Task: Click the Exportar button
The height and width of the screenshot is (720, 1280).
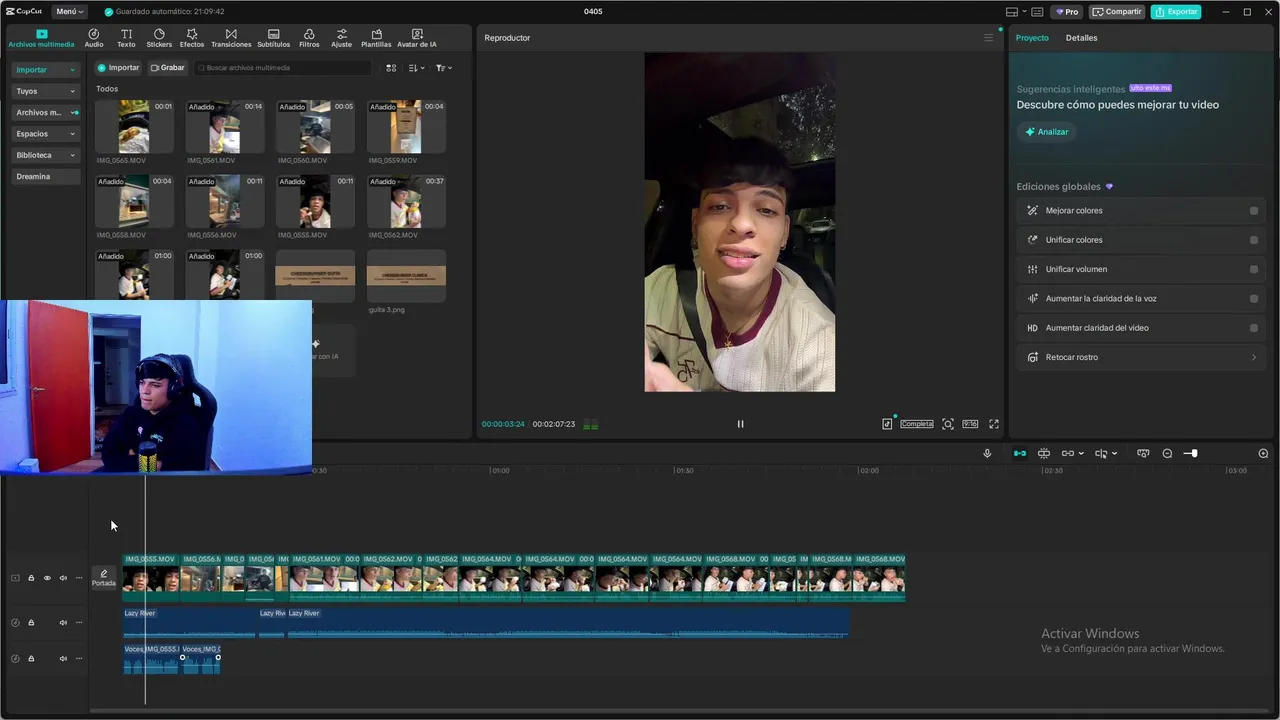Action: point(1176,12)
